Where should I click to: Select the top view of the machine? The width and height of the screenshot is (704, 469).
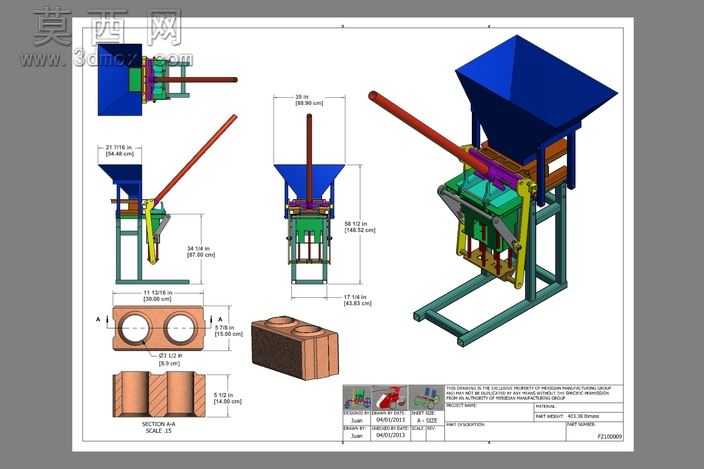click(167, 79)
